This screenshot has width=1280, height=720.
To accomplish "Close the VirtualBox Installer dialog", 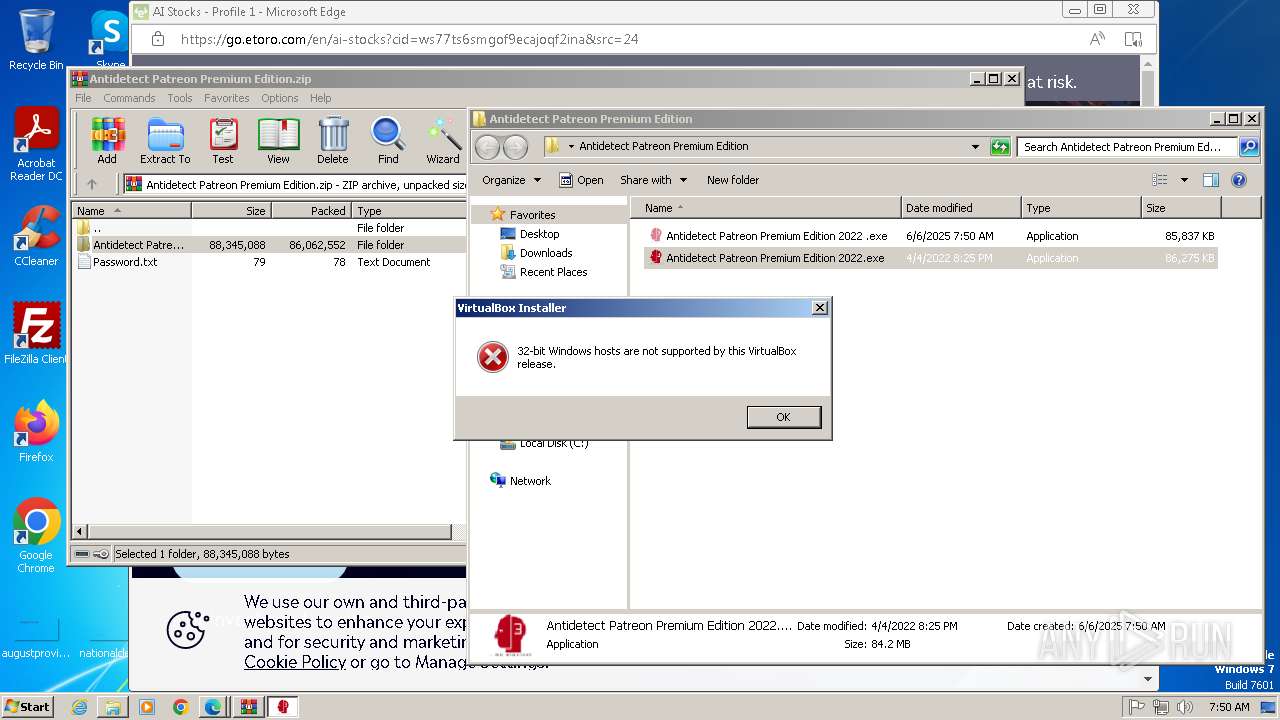I will pyautogui.click(x=820, y=308).
